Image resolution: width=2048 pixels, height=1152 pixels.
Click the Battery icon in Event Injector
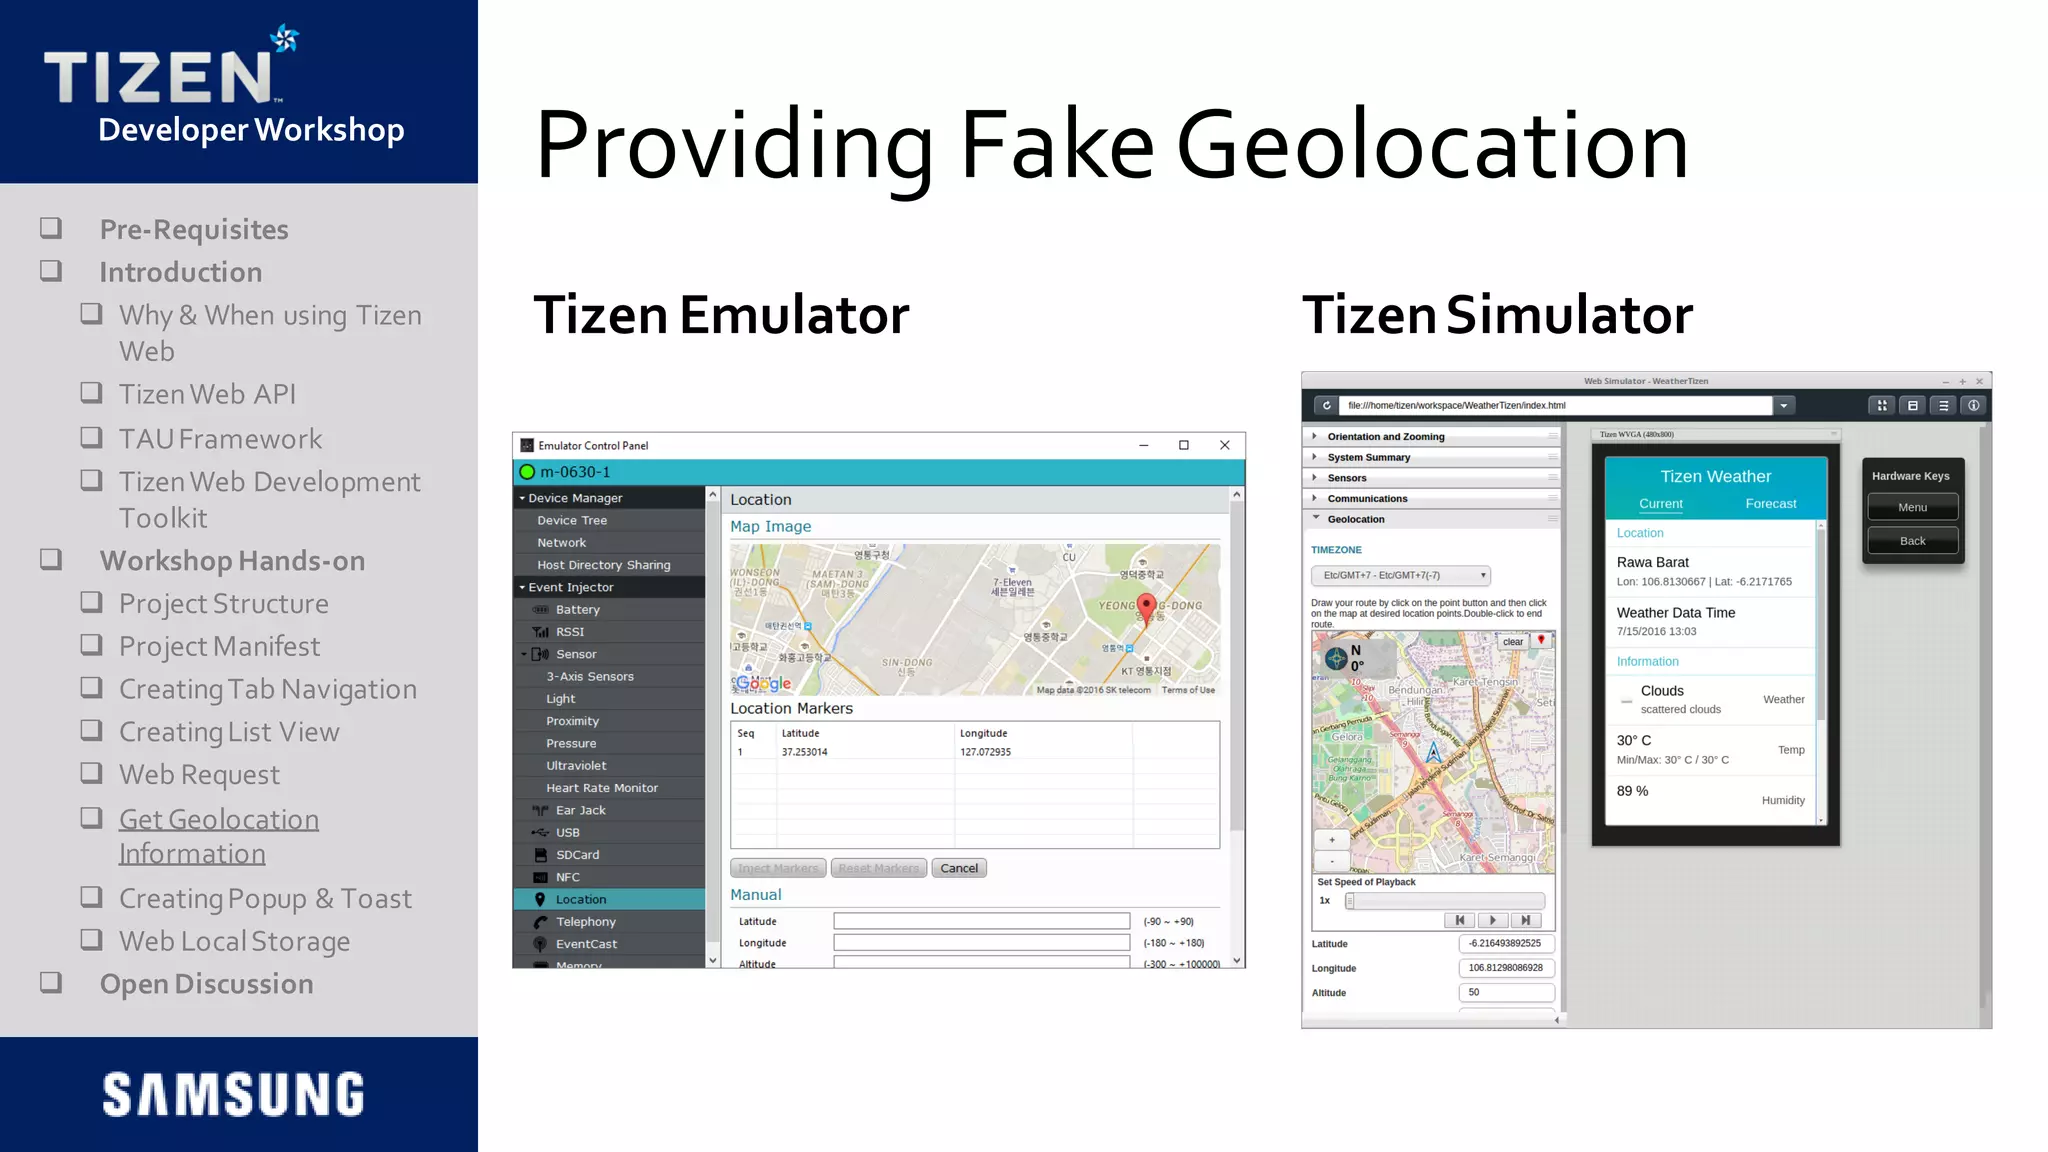click(541, 610)
